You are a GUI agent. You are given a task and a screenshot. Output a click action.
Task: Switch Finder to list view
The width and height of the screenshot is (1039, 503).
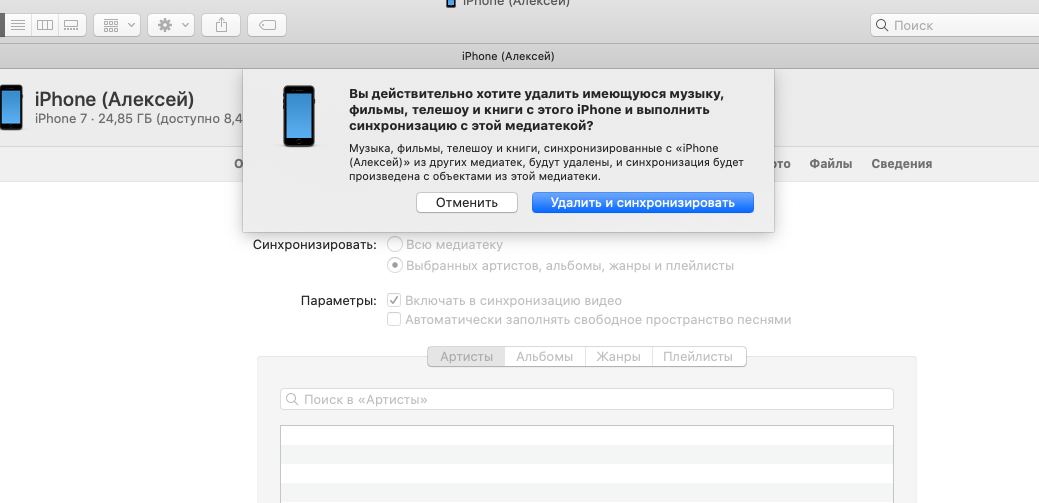pyautogui.click(x=18, y=25)
